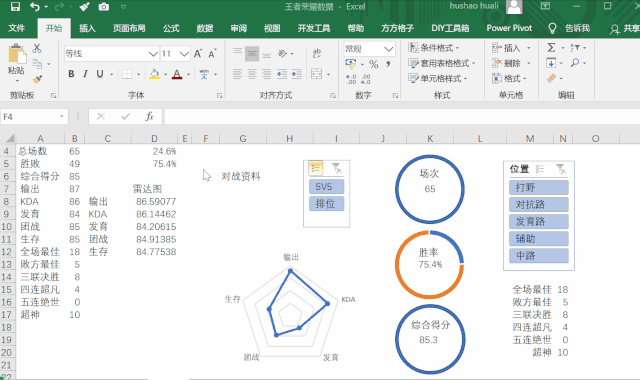Click the Decrease Indent icon
640x380 pixels.
pyautogui.click(x=282, y=74)
